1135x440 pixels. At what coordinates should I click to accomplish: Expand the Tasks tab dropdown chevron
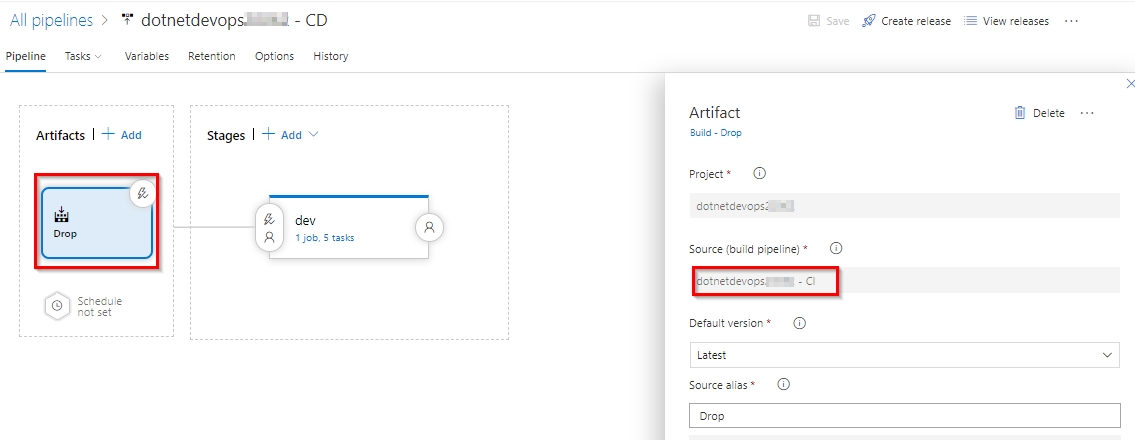(x=98, y=56)
